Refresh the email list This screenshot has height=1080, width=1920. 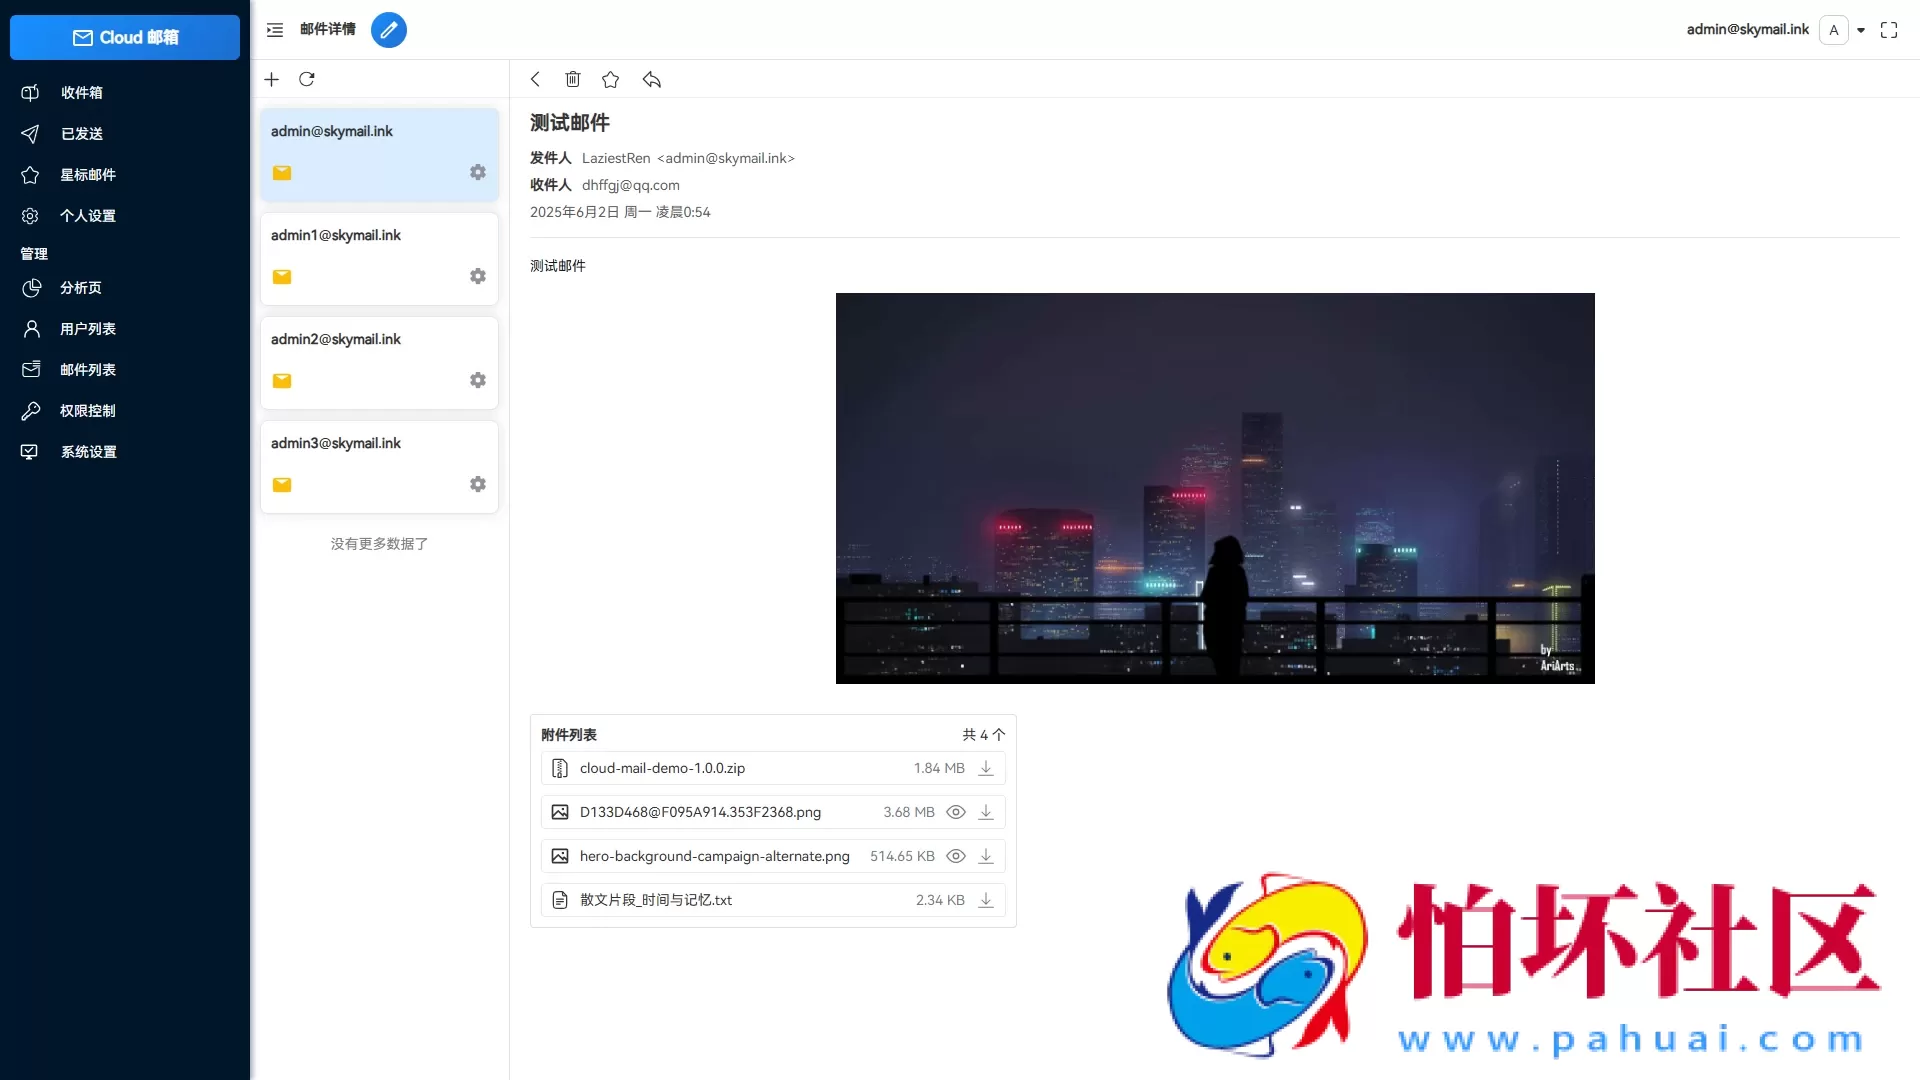(x=307, y=79)
